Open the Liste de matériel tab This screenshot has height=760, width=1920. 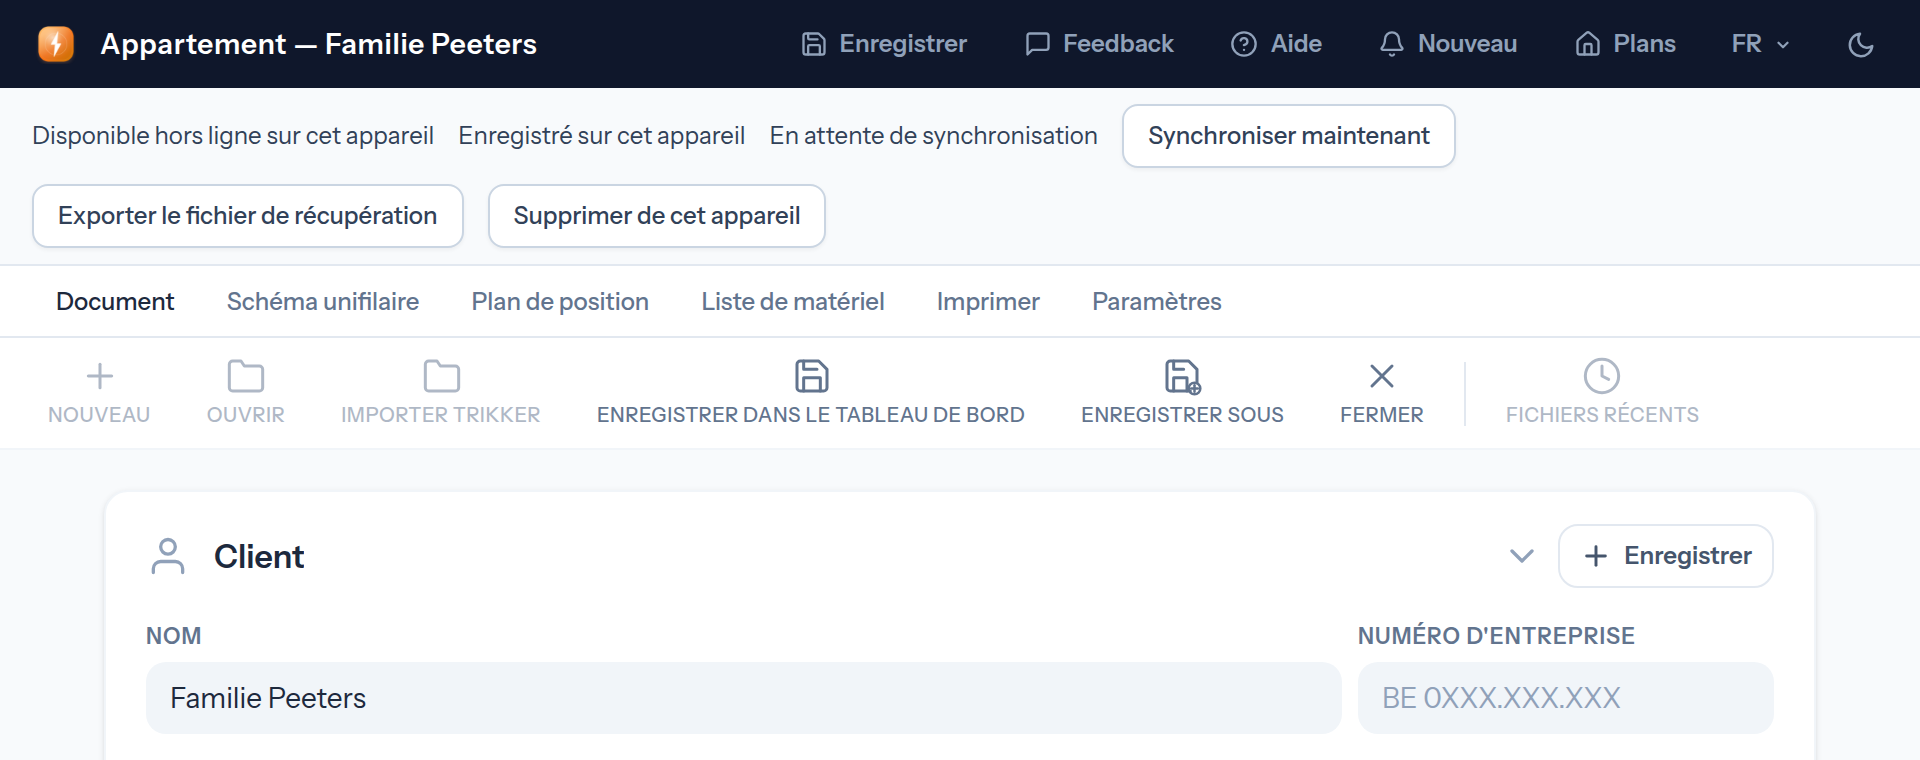793,301
